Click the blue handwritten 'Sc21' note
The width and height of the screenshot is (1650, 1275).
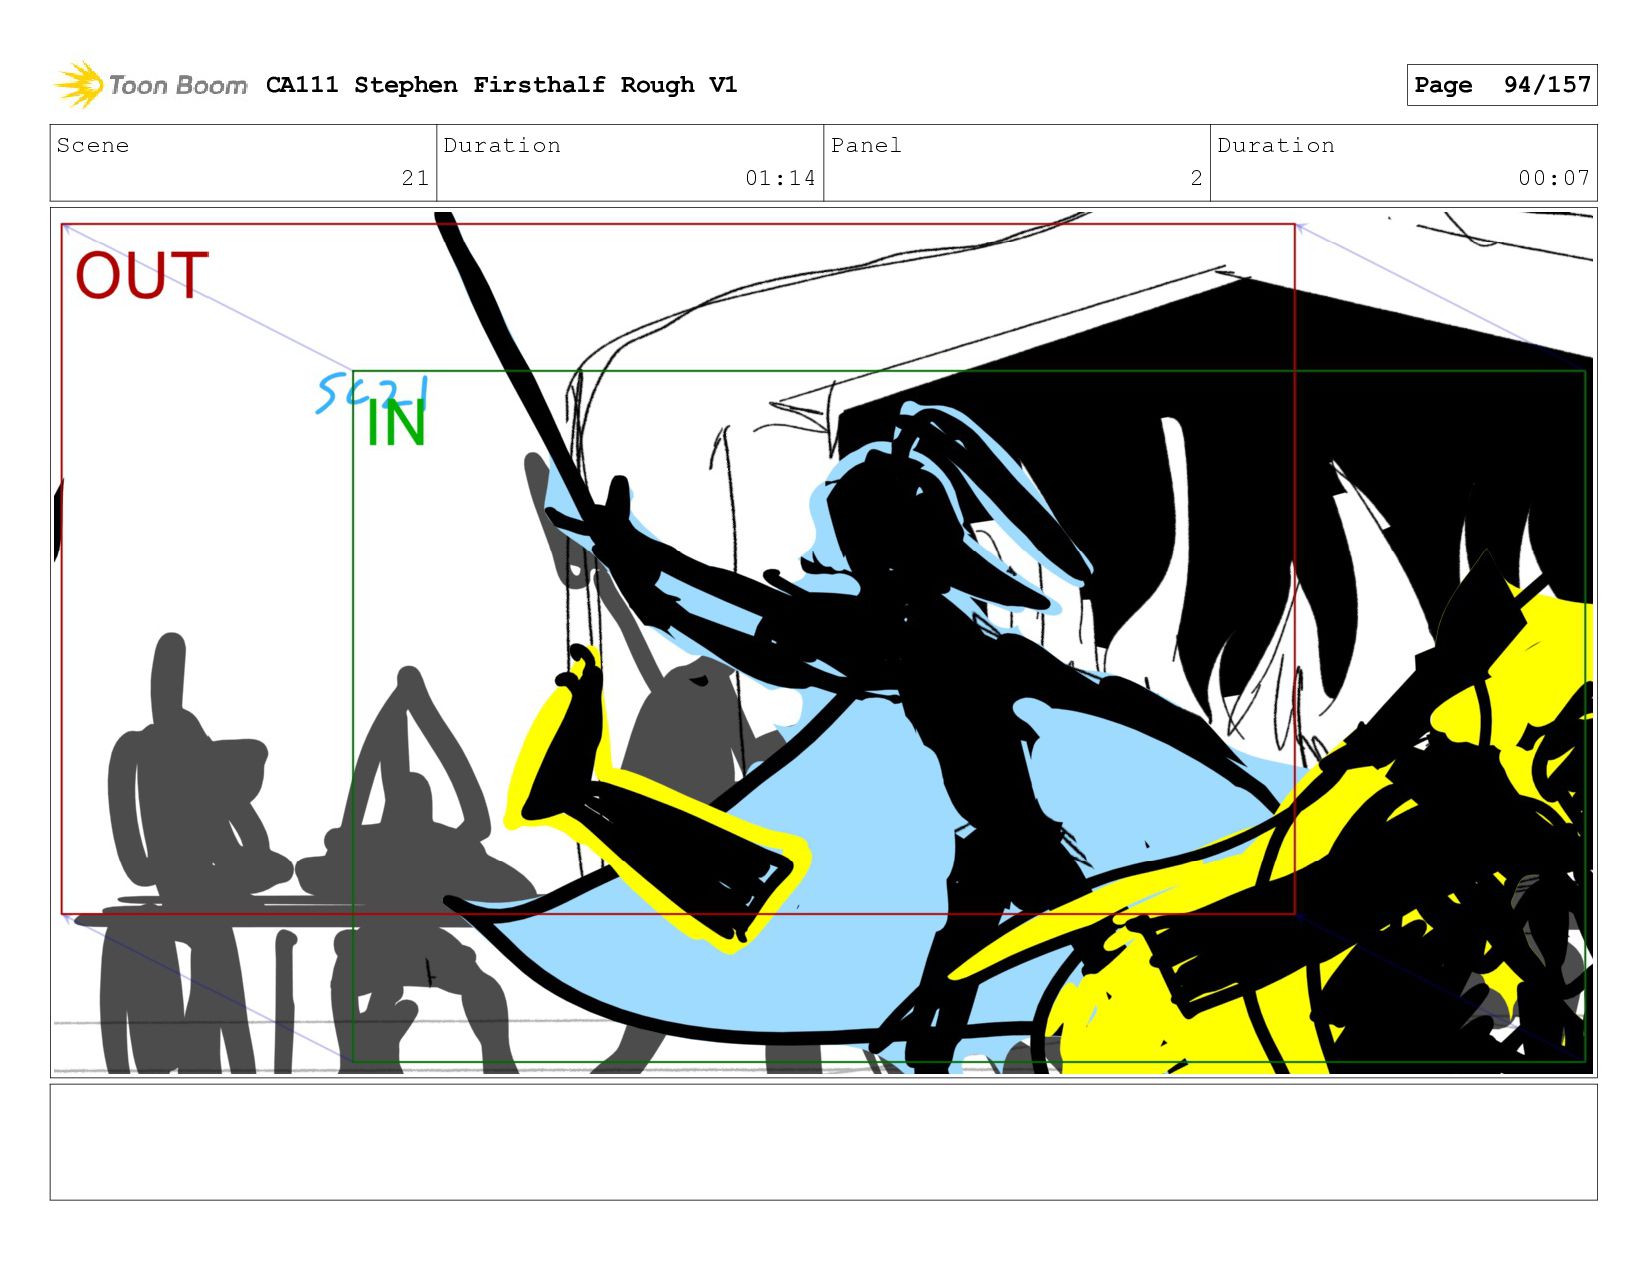click(x=372, y=392)
